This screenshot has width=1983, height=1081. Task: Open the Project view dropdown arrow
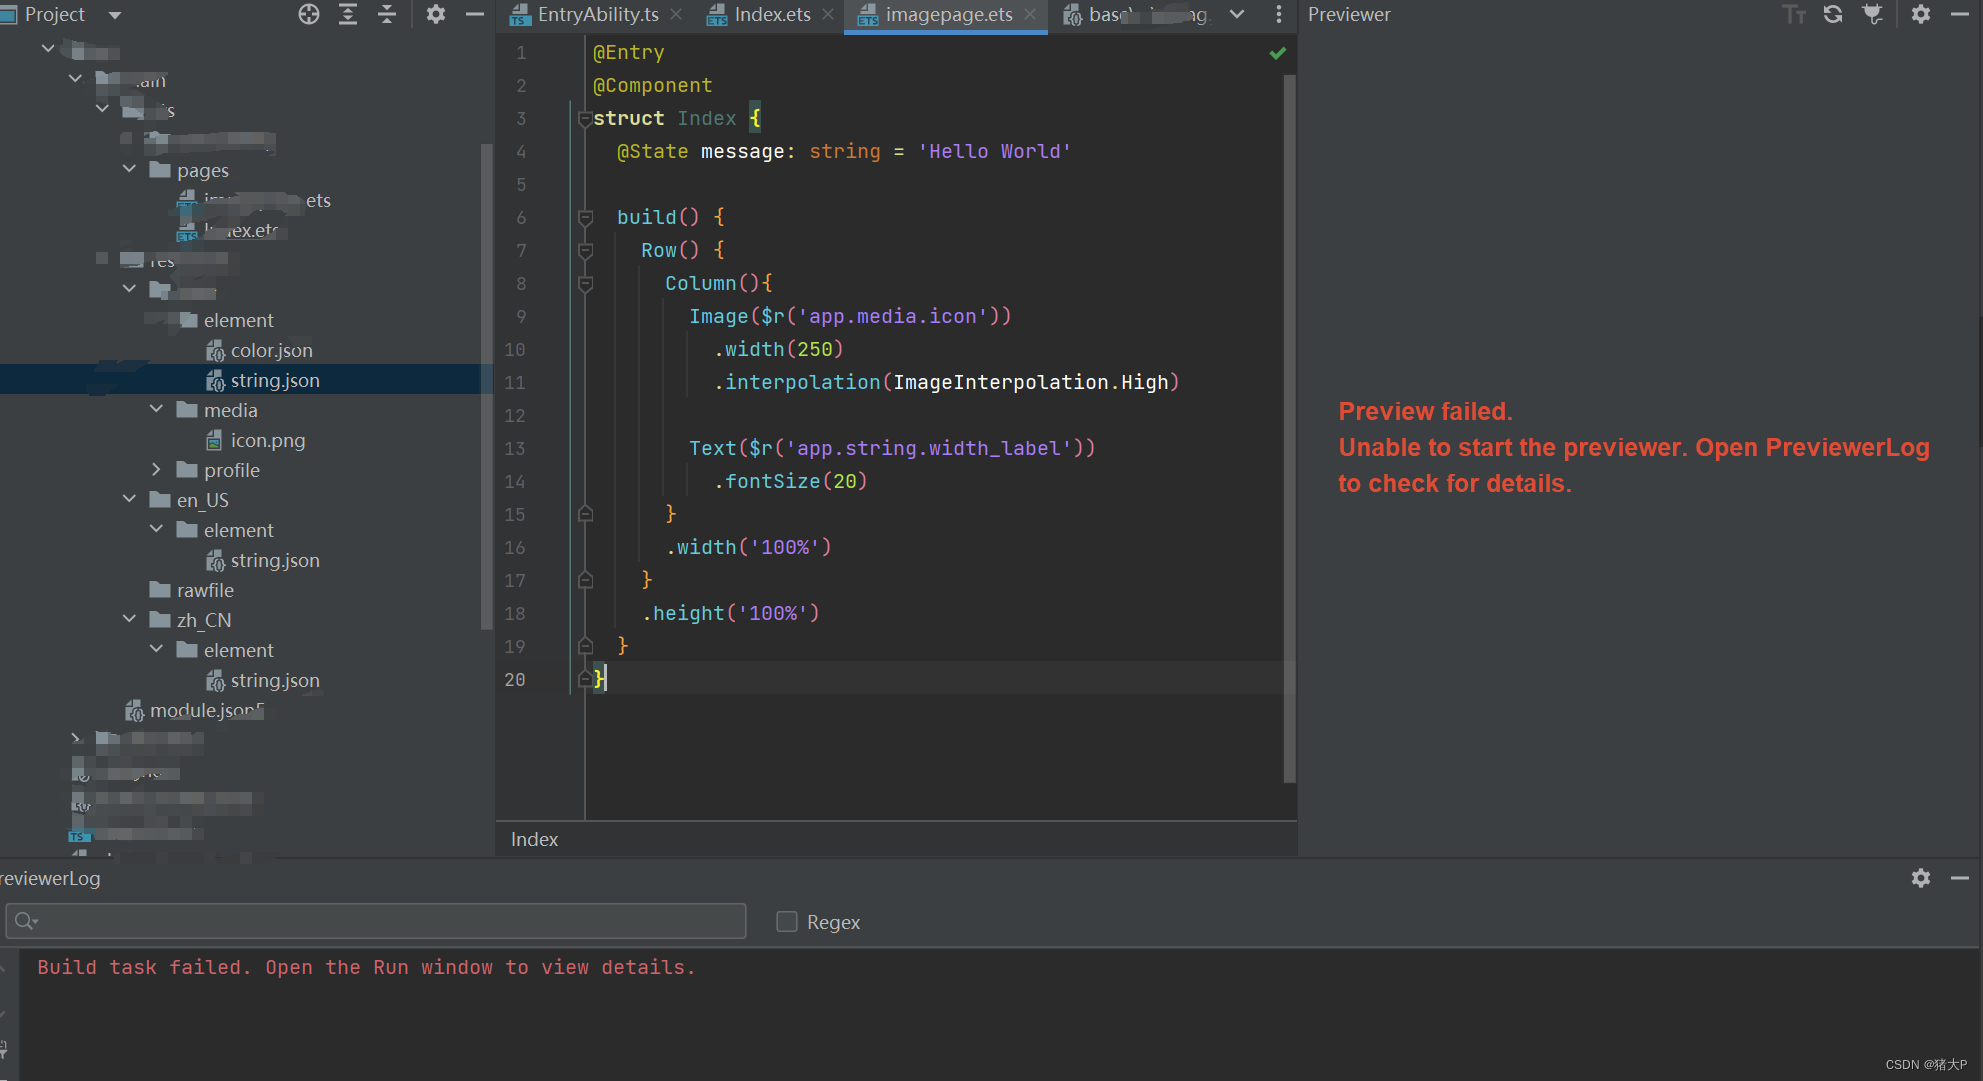[x=114, y=15]
